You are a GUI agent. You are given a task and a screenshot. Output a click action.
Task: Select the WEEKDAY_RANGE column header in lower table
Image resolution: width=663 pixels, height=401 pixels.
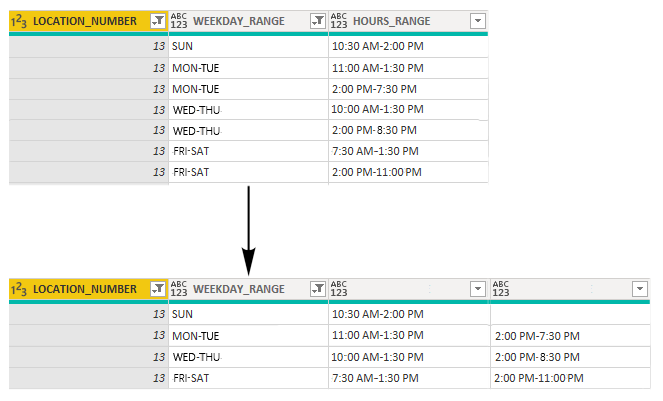(x=249, y=289)
